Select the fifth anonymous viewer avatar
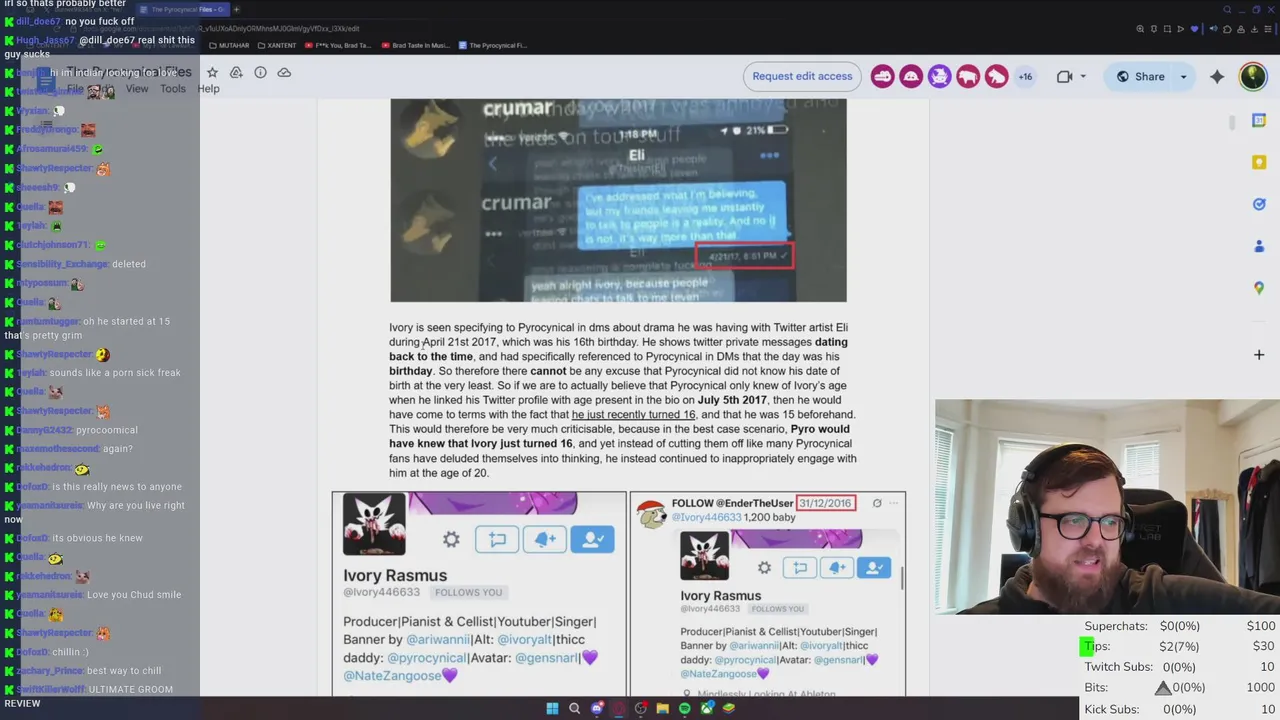This screenshot has width=1280, height=720. coord(996,77)
